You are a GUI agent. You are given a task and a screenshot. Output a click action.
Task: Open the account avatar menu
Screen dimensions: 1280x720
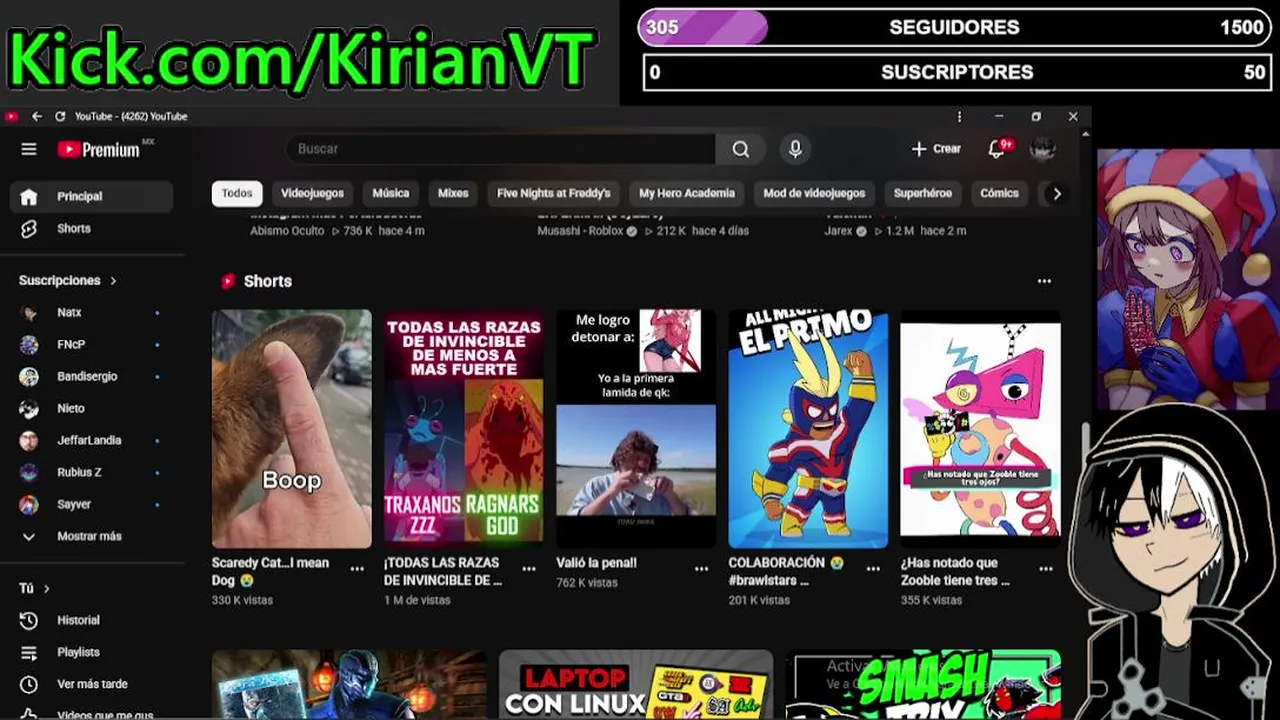1043,149
